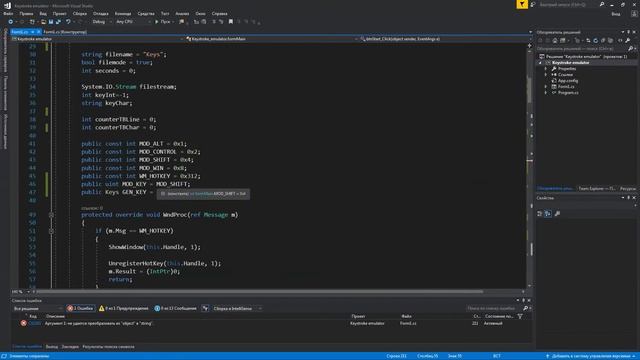640x360 pixels.
Task: Click Вход sign-in link
Action: (616, 13)
